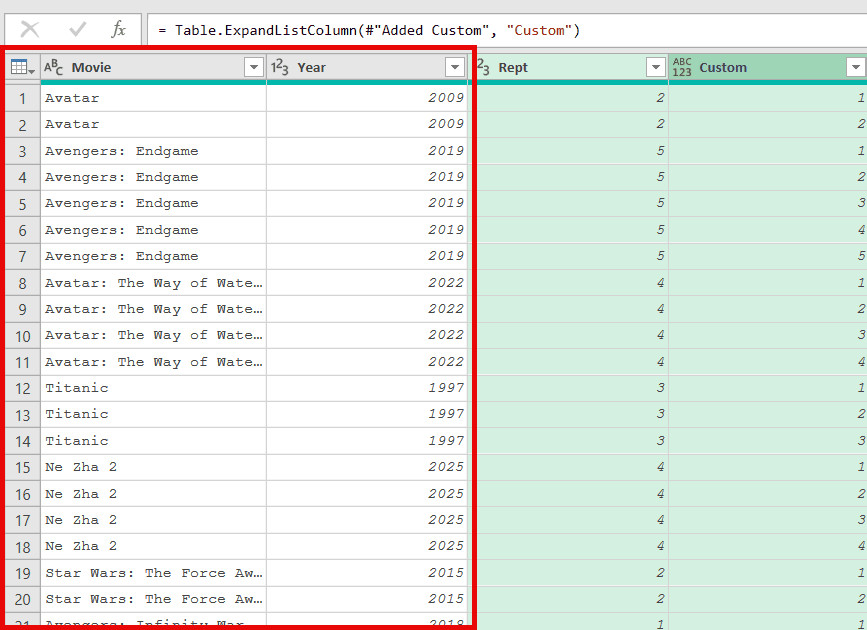Viewport: 867px width, 630px height.
Task: Confirm formula with the checkmark icon
Action: click(x=77, y=30)
